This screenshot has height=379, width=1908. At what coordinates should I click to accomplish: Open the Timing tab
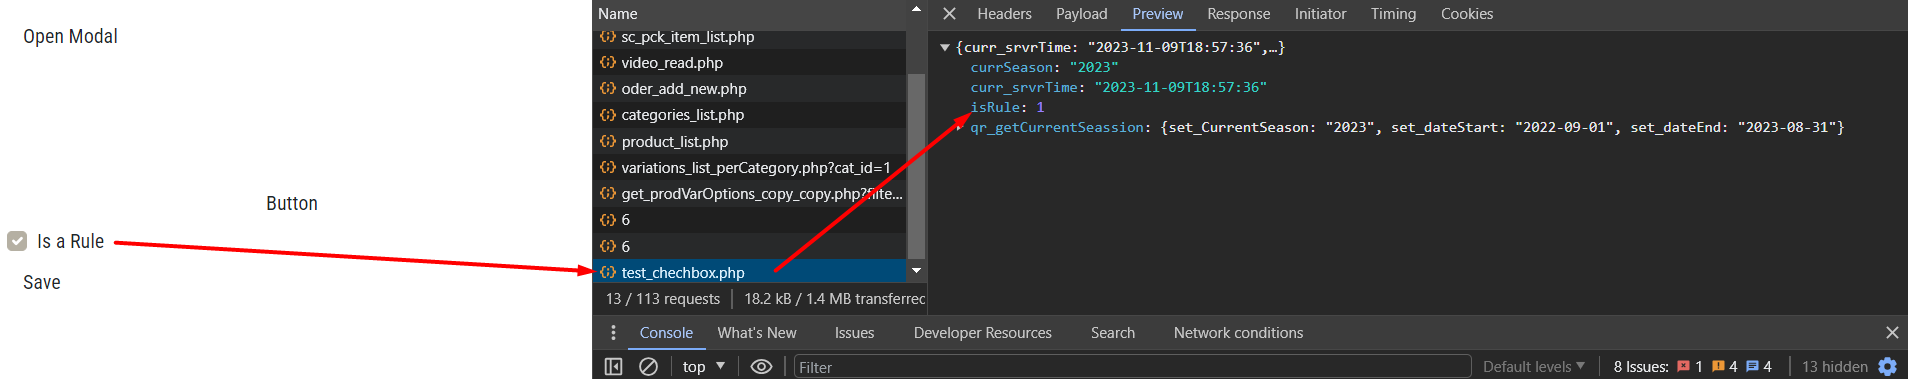(x=1394, y=14)
